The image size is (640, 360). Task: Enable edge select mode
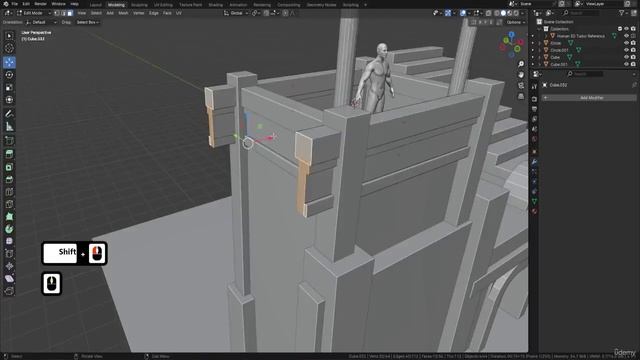tap(63, 13)
